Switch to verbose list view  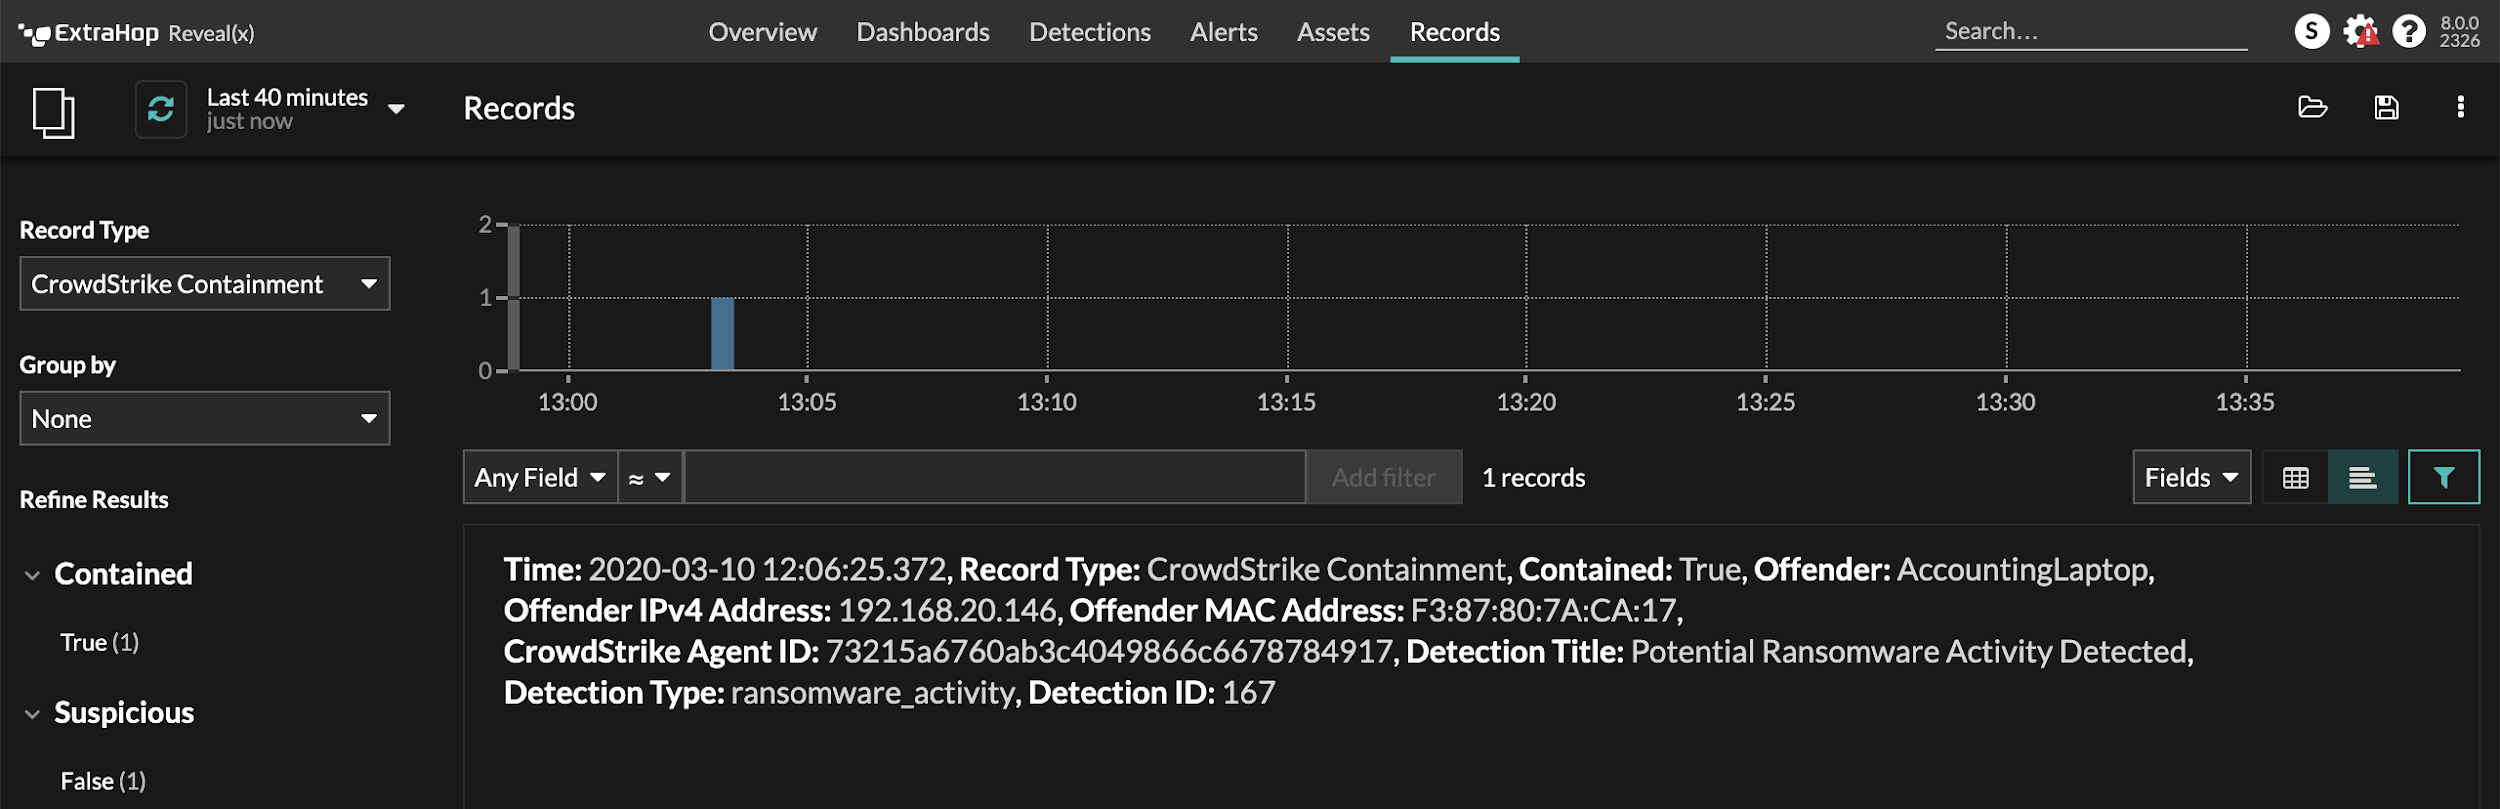tap(2362, 478)
